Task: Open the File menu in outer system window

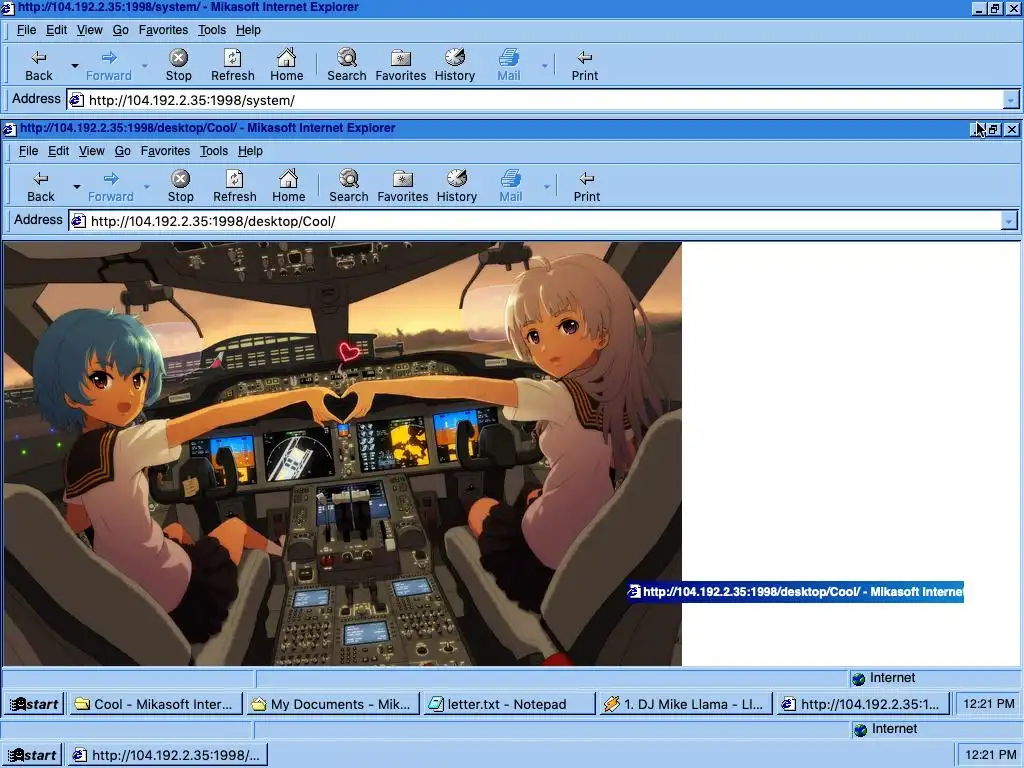Action: point(26,30)
